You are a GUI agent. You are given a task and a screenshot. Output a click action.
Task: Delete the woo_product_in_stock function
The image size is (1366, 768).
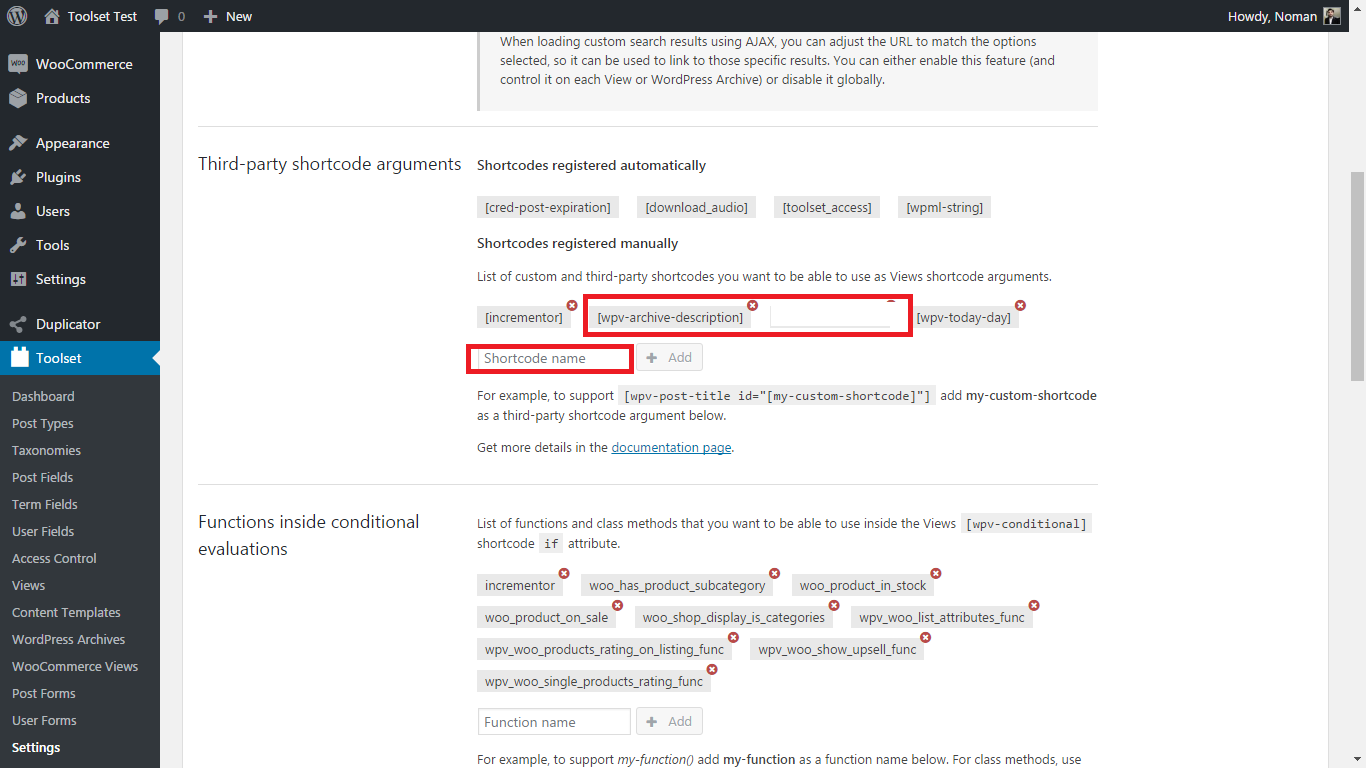tap(936, 573)
